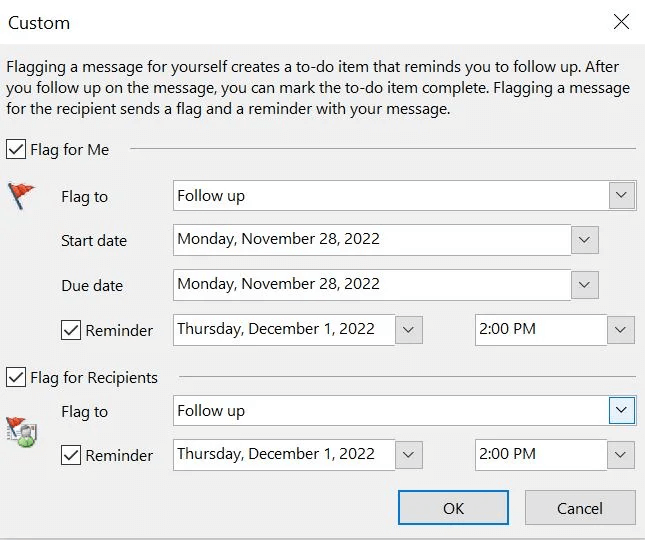This screenshot has width=645, height=540.
Task: Expand my reminder date dropdown arrow
Action: click(409, 330)
